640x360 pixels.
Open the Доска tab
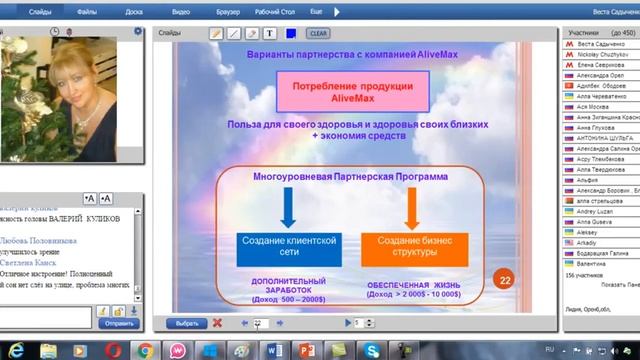pos(134,12)
